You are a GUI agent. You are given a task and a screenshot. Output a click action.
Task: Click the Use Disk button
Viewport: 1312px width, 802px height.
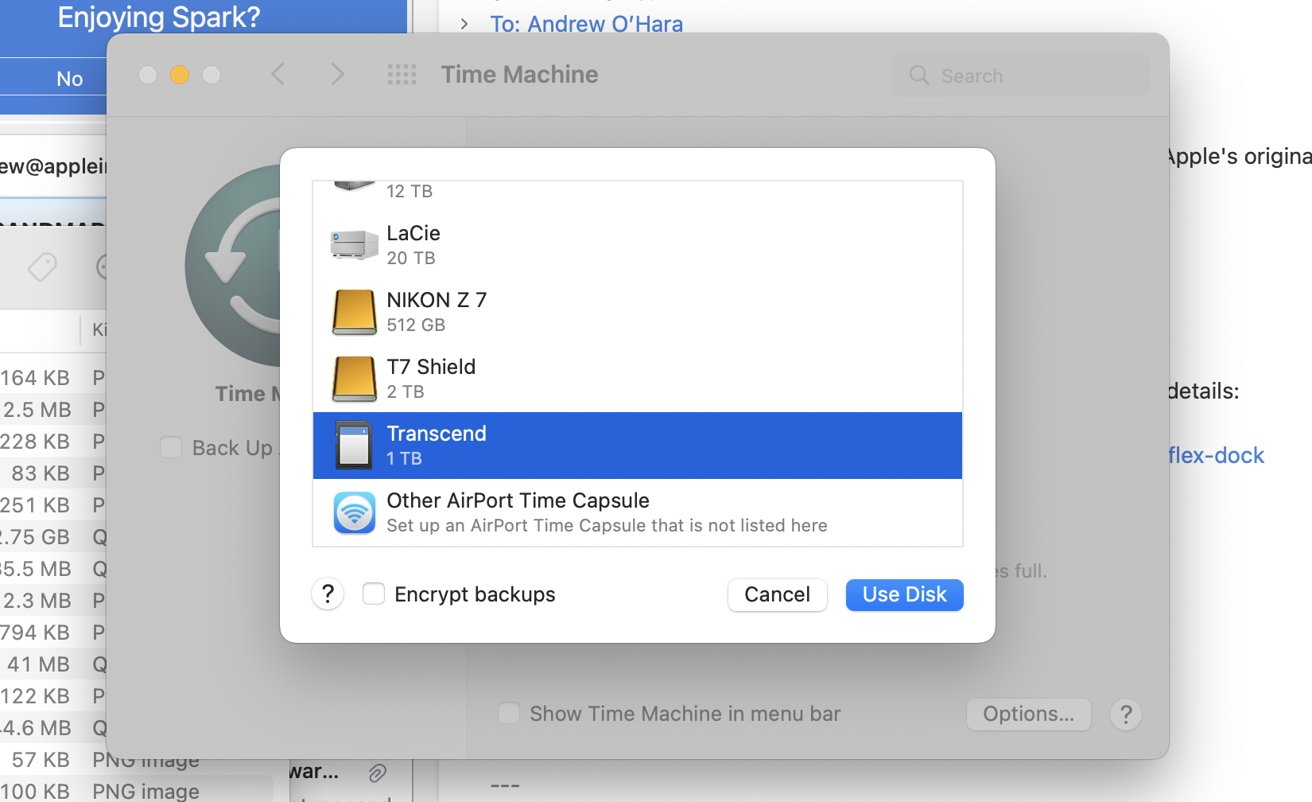904,594
